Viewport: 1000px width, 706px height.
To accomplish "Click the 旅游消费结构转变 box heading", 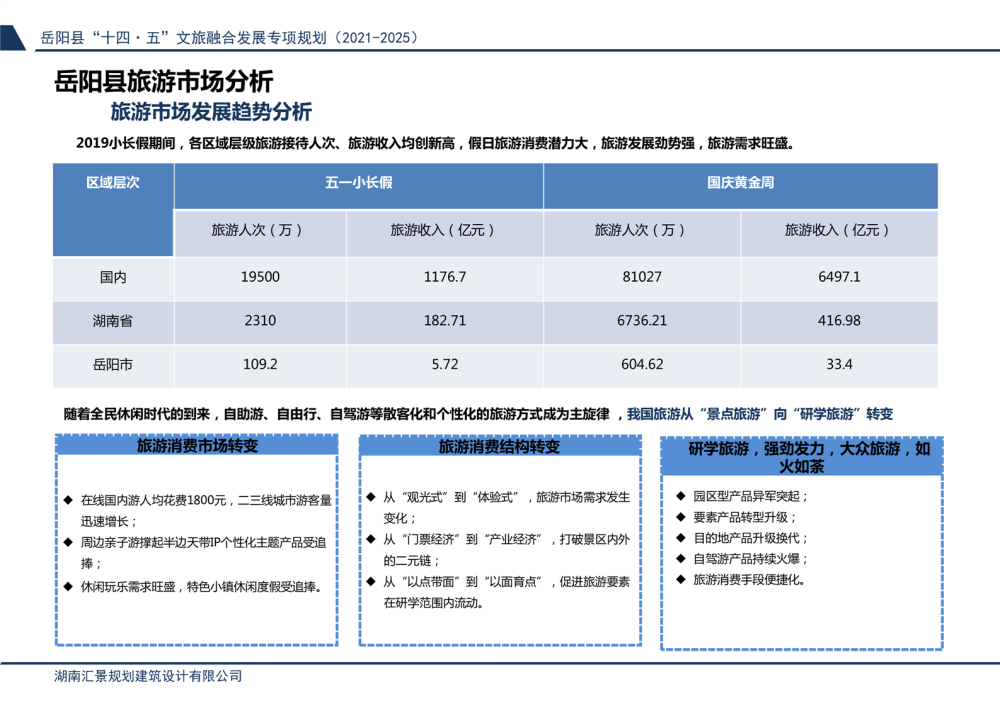I will (x=499, y=447).
